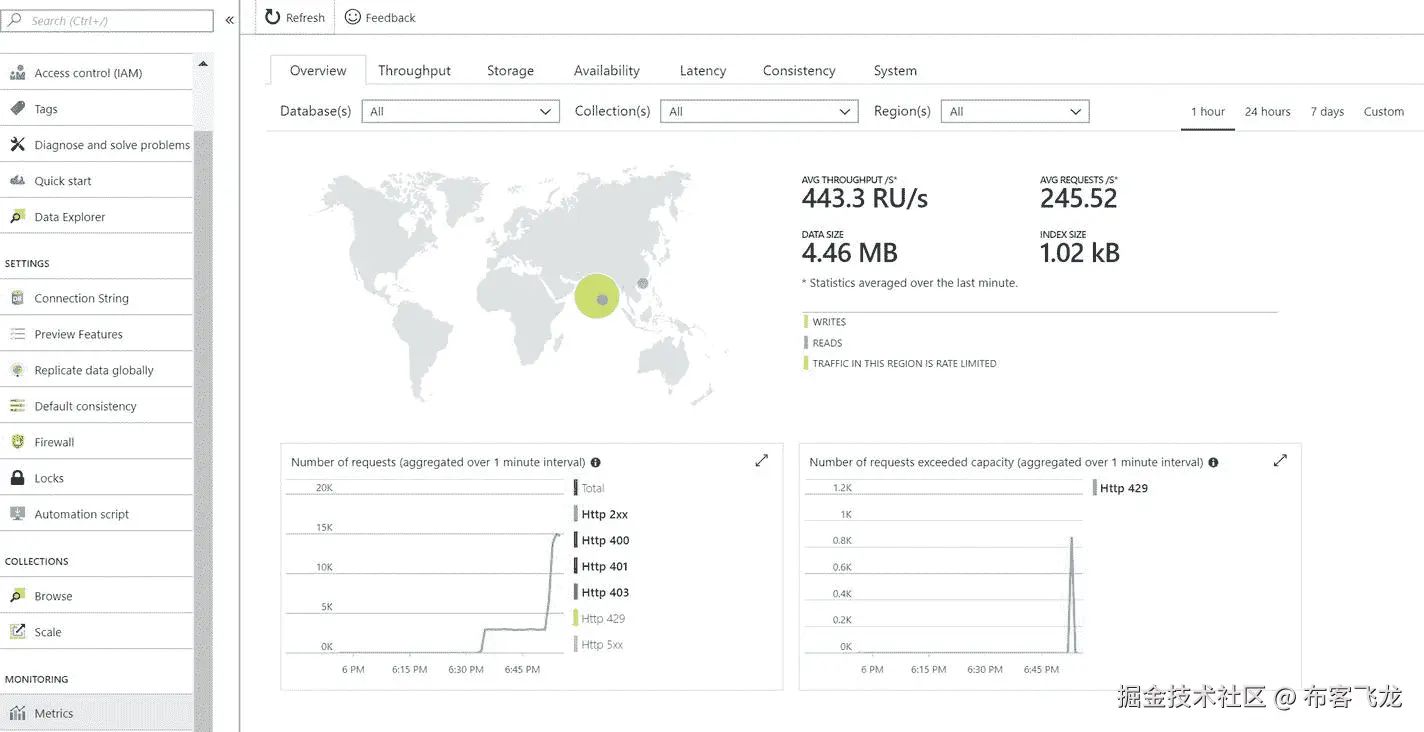Switch to the Throughput tab
The height and width of the screenshot is (732, 1424).
(414, 71)
